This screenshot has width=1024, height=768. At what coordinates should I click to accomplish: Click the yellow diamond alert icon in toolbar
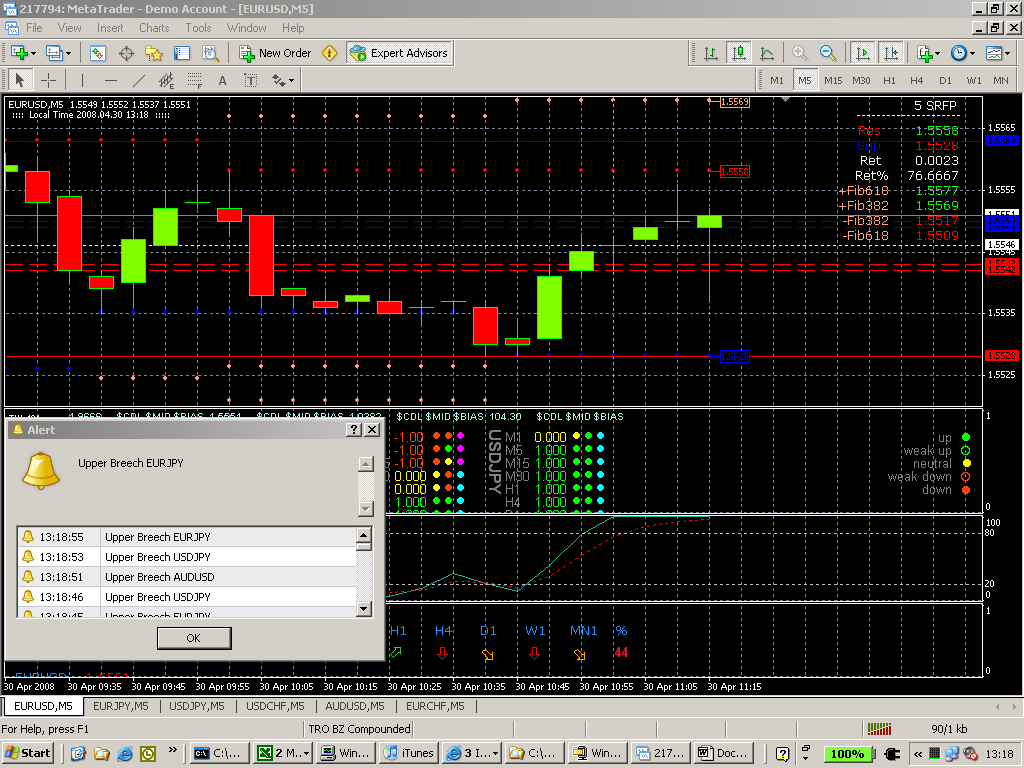pos(330,54)
